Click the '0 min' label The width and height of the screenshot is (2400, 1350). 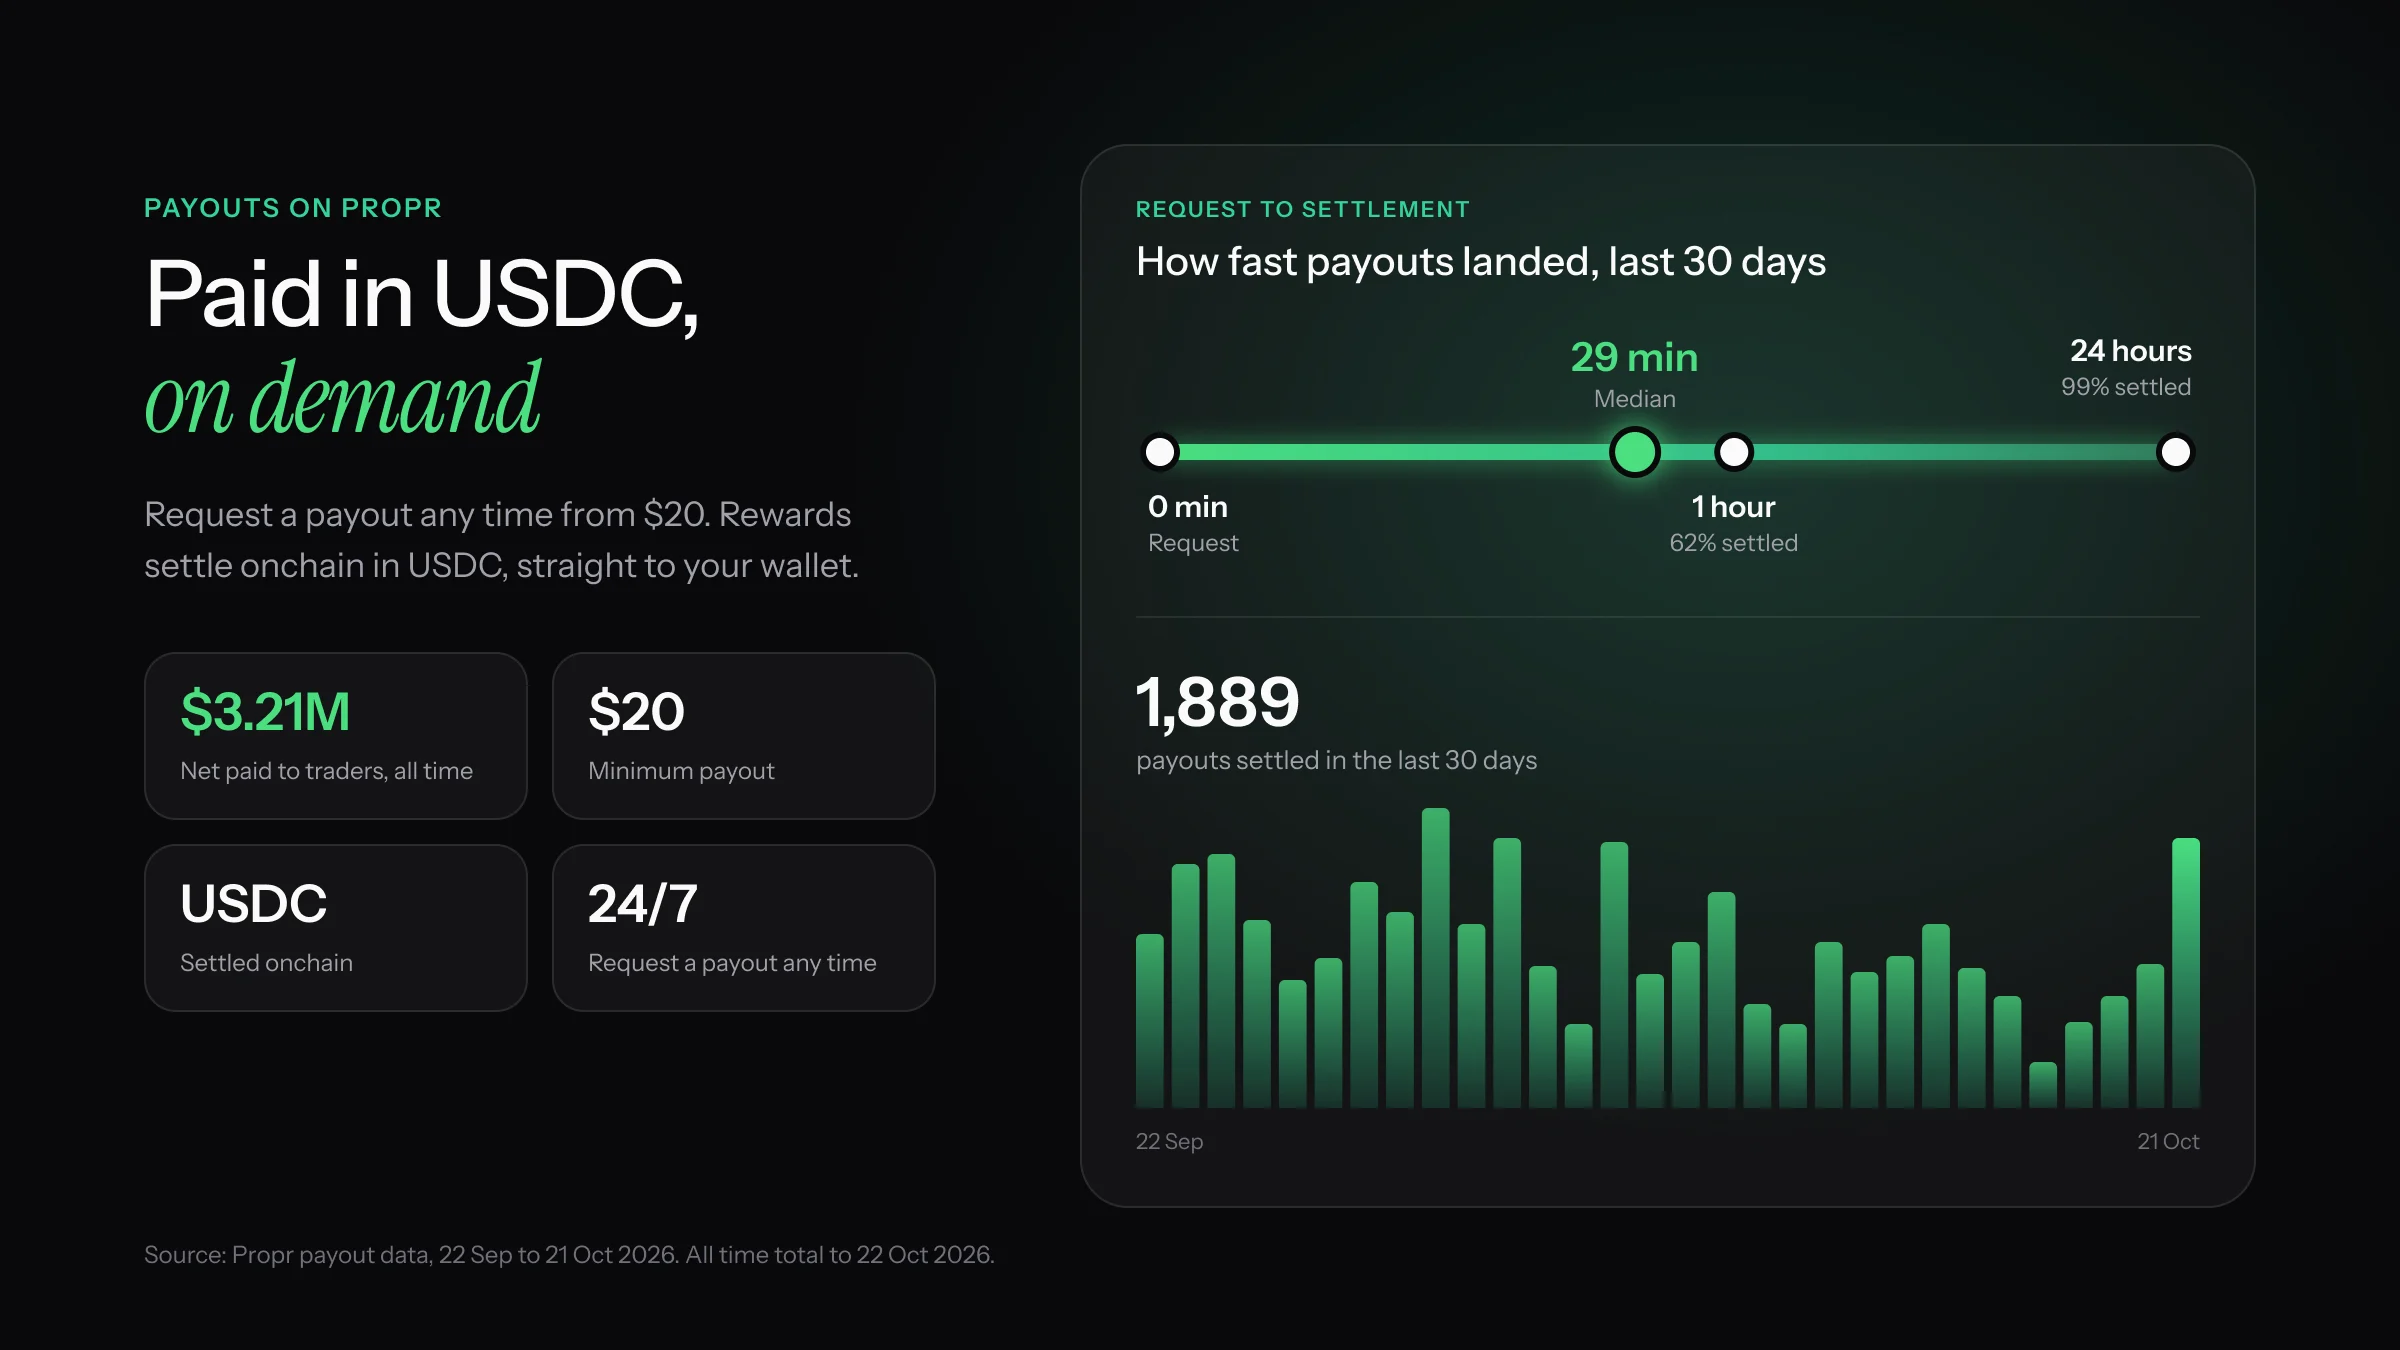1188,507
